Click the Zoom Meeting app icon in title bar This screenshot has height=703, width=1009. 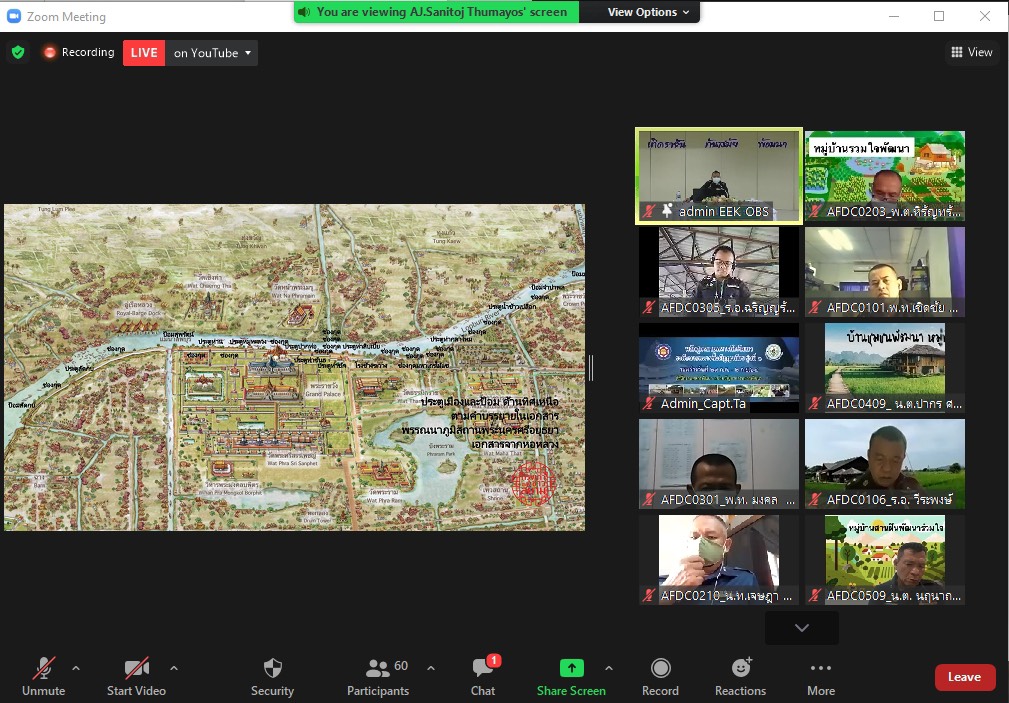14,16
